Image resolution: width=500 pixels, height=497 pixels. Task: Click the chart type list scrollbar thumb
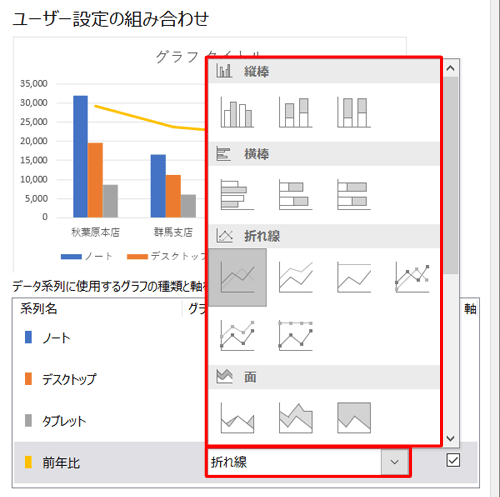pos(451,176)
